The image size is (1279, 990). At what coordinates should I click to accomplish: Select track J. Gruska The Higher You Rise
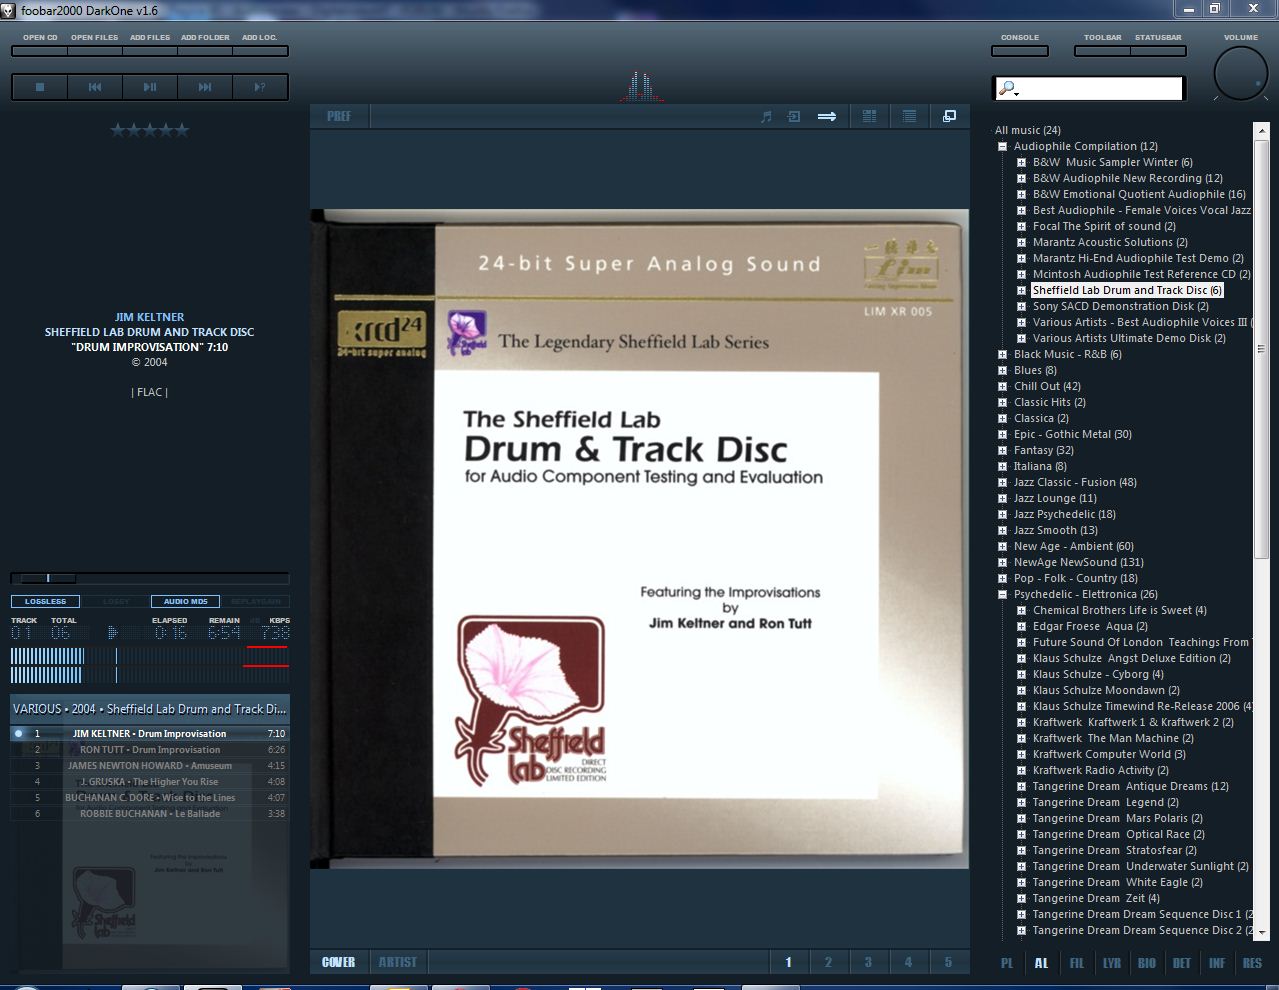pyautogui.click(x=150, y=782)
